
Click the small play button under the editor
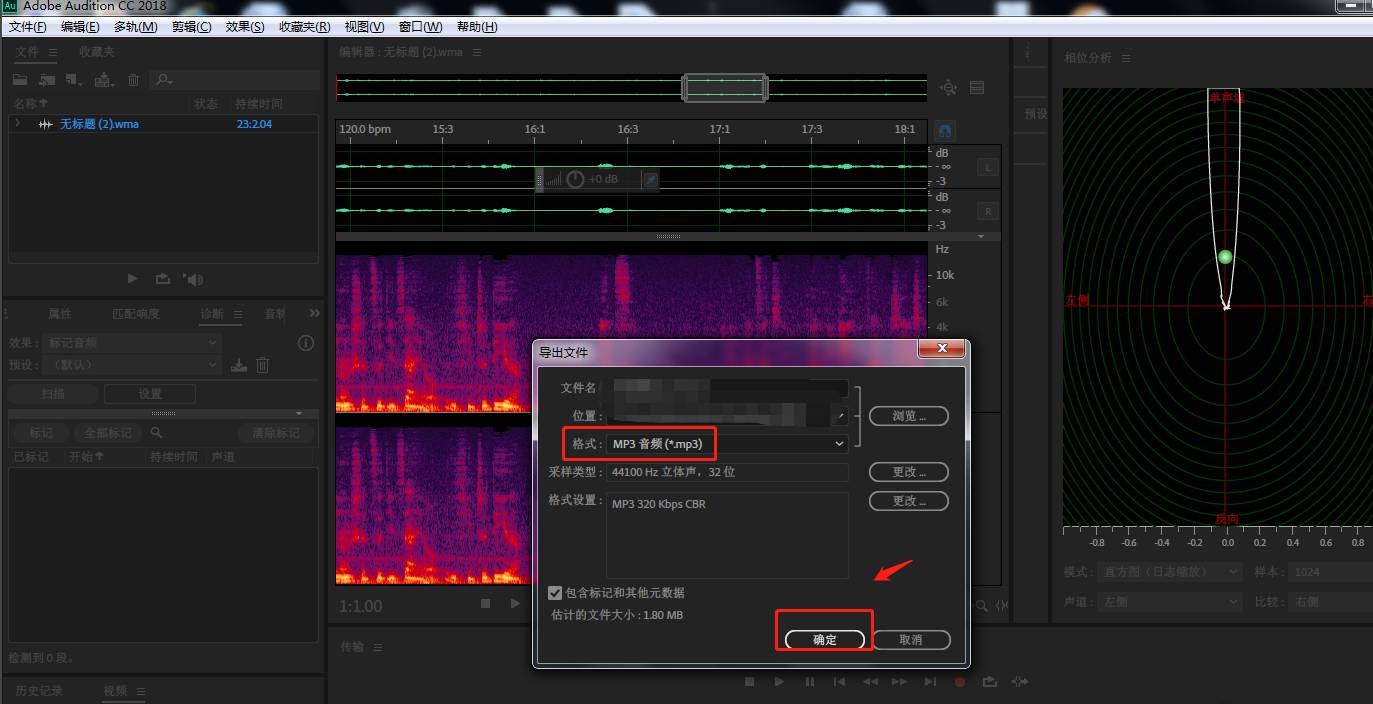pyautogui.click(x=515, y=604)
